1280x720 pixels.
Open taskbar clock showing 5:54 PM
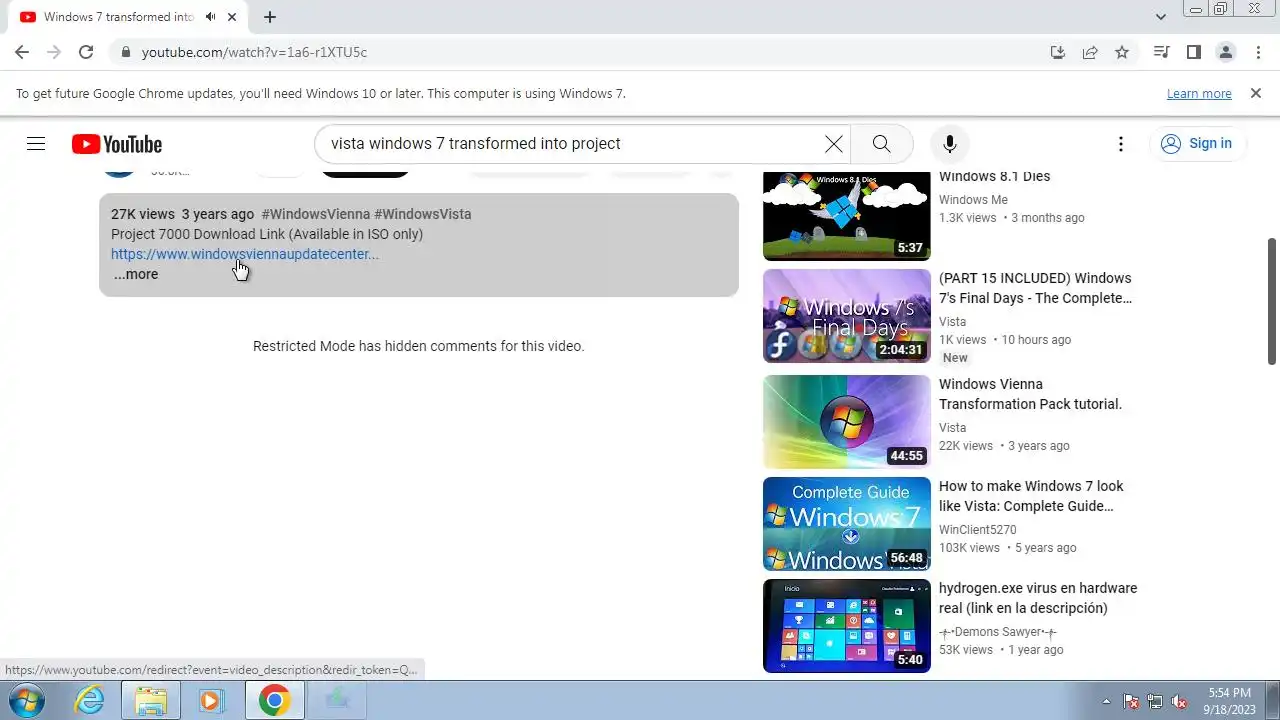pyautogui.click(x=1229, y=701)
